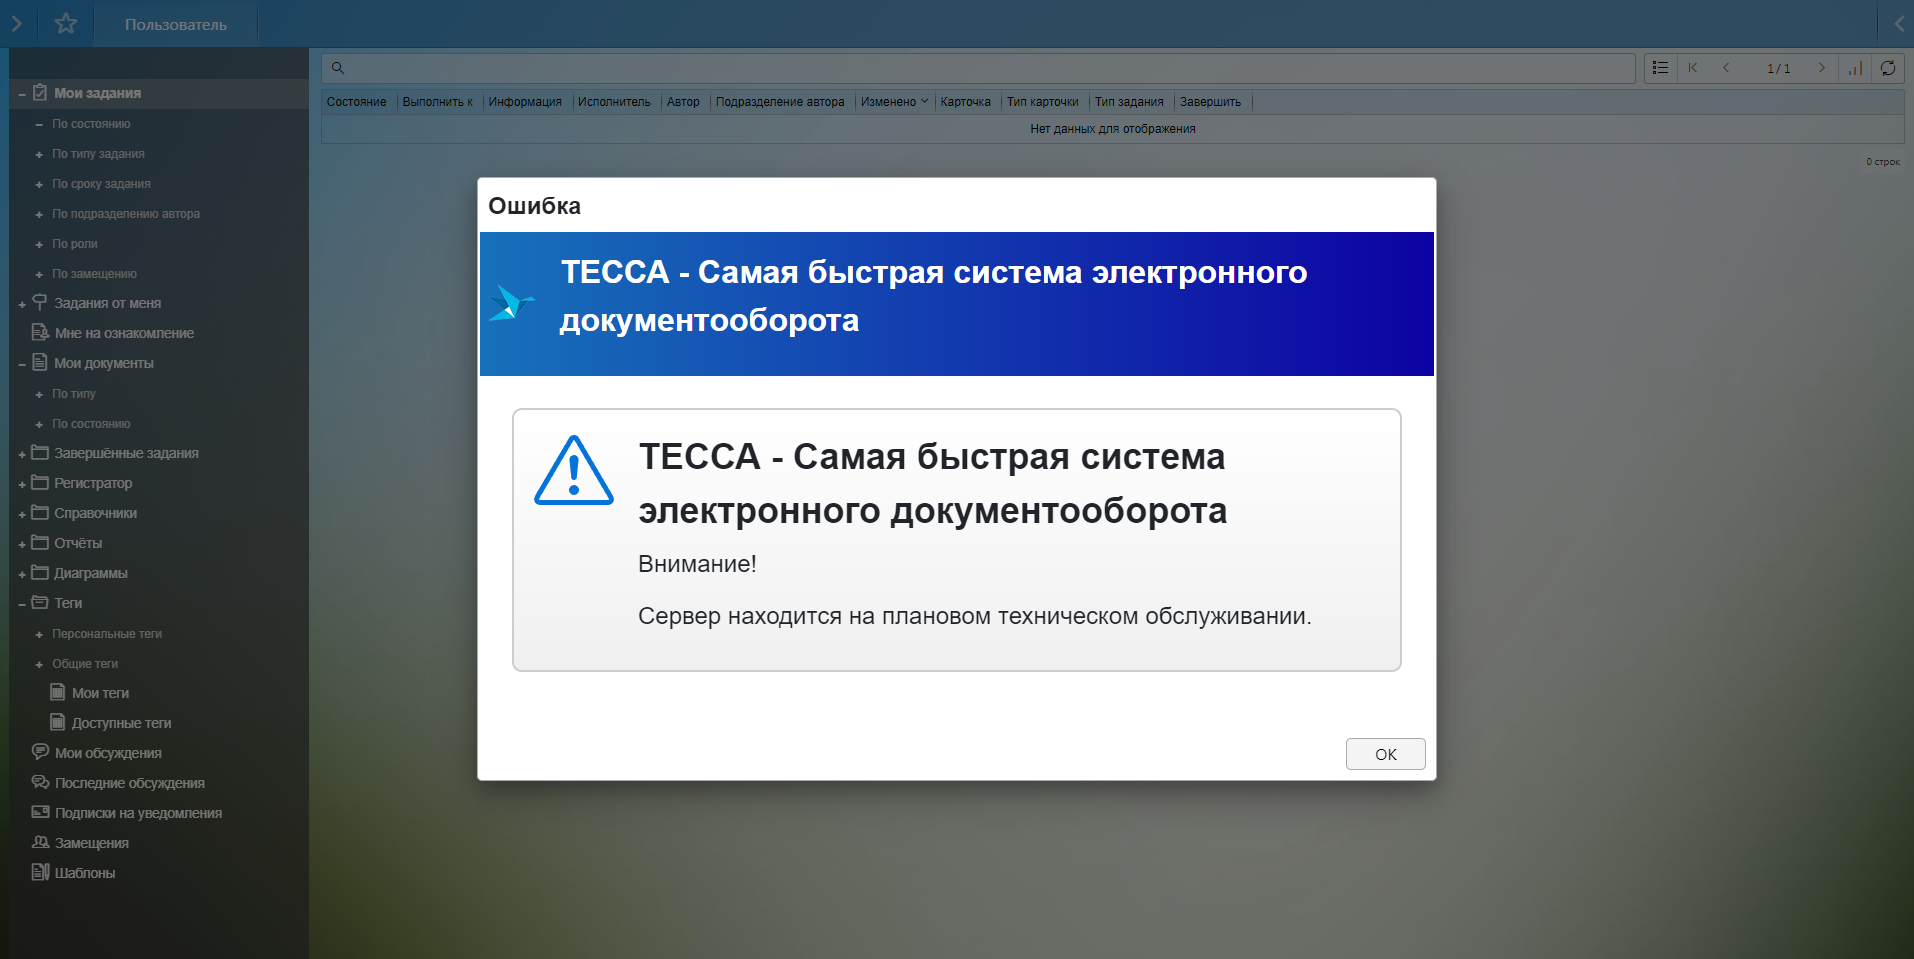The image size is (1914, 959).
Task: Click Последние обсуждения chat bubbles icon
Action: [40, 782]
